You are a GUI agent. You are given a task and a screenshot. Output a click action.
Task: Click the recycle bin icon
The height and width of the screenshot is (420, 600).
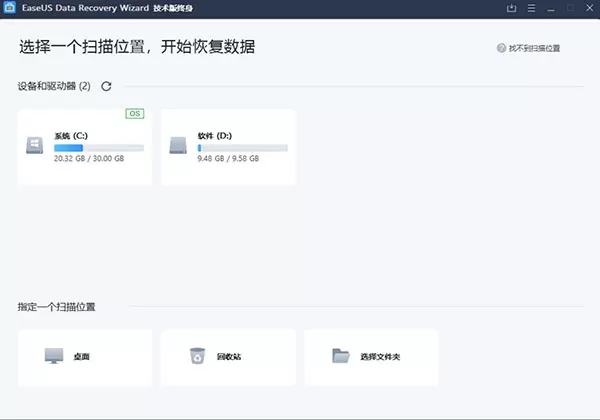coord(197,356)
